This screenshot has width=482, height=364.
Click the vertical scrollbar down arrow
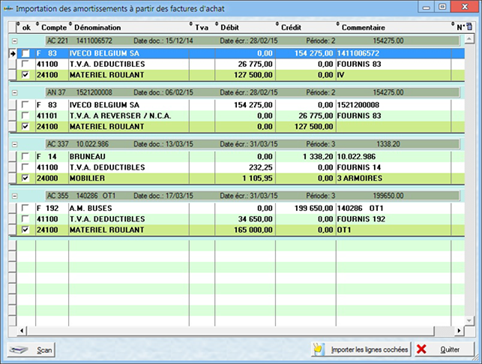click(470, 321)
